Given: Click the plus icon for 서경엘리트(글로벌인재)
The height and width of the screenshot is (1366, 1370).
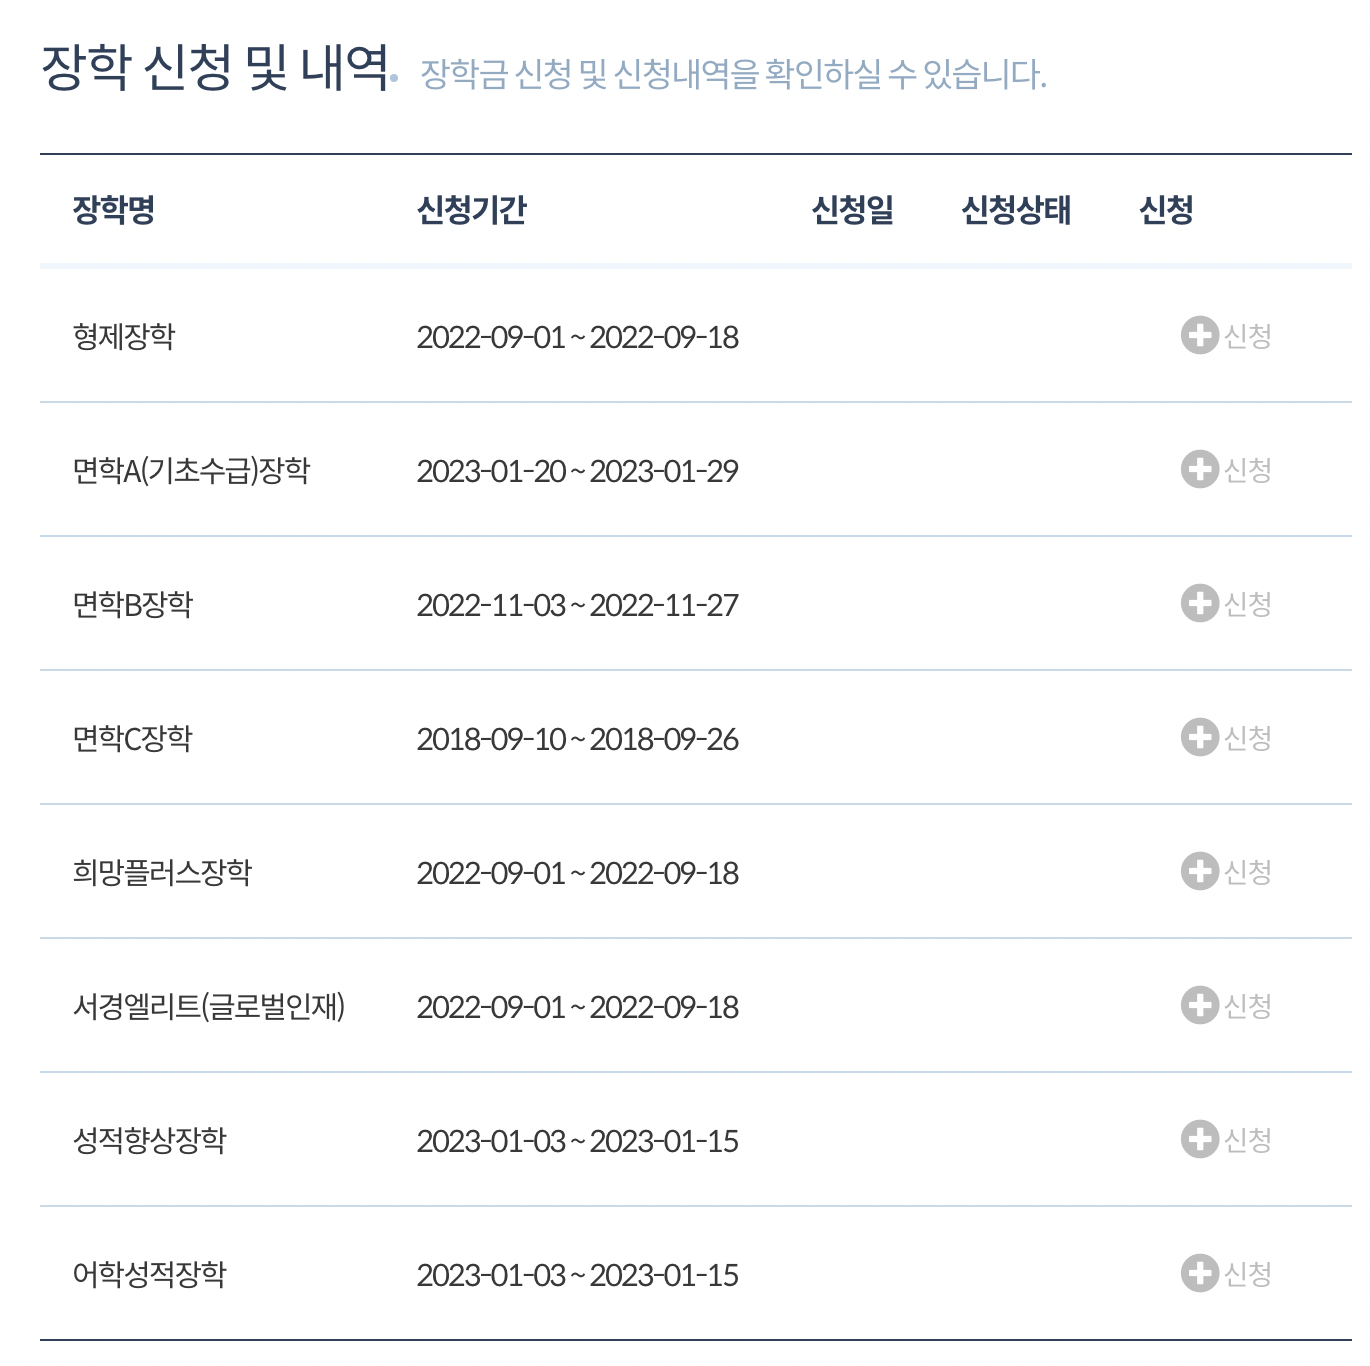Looking at the screenshot, I should click(1199, 1007).
